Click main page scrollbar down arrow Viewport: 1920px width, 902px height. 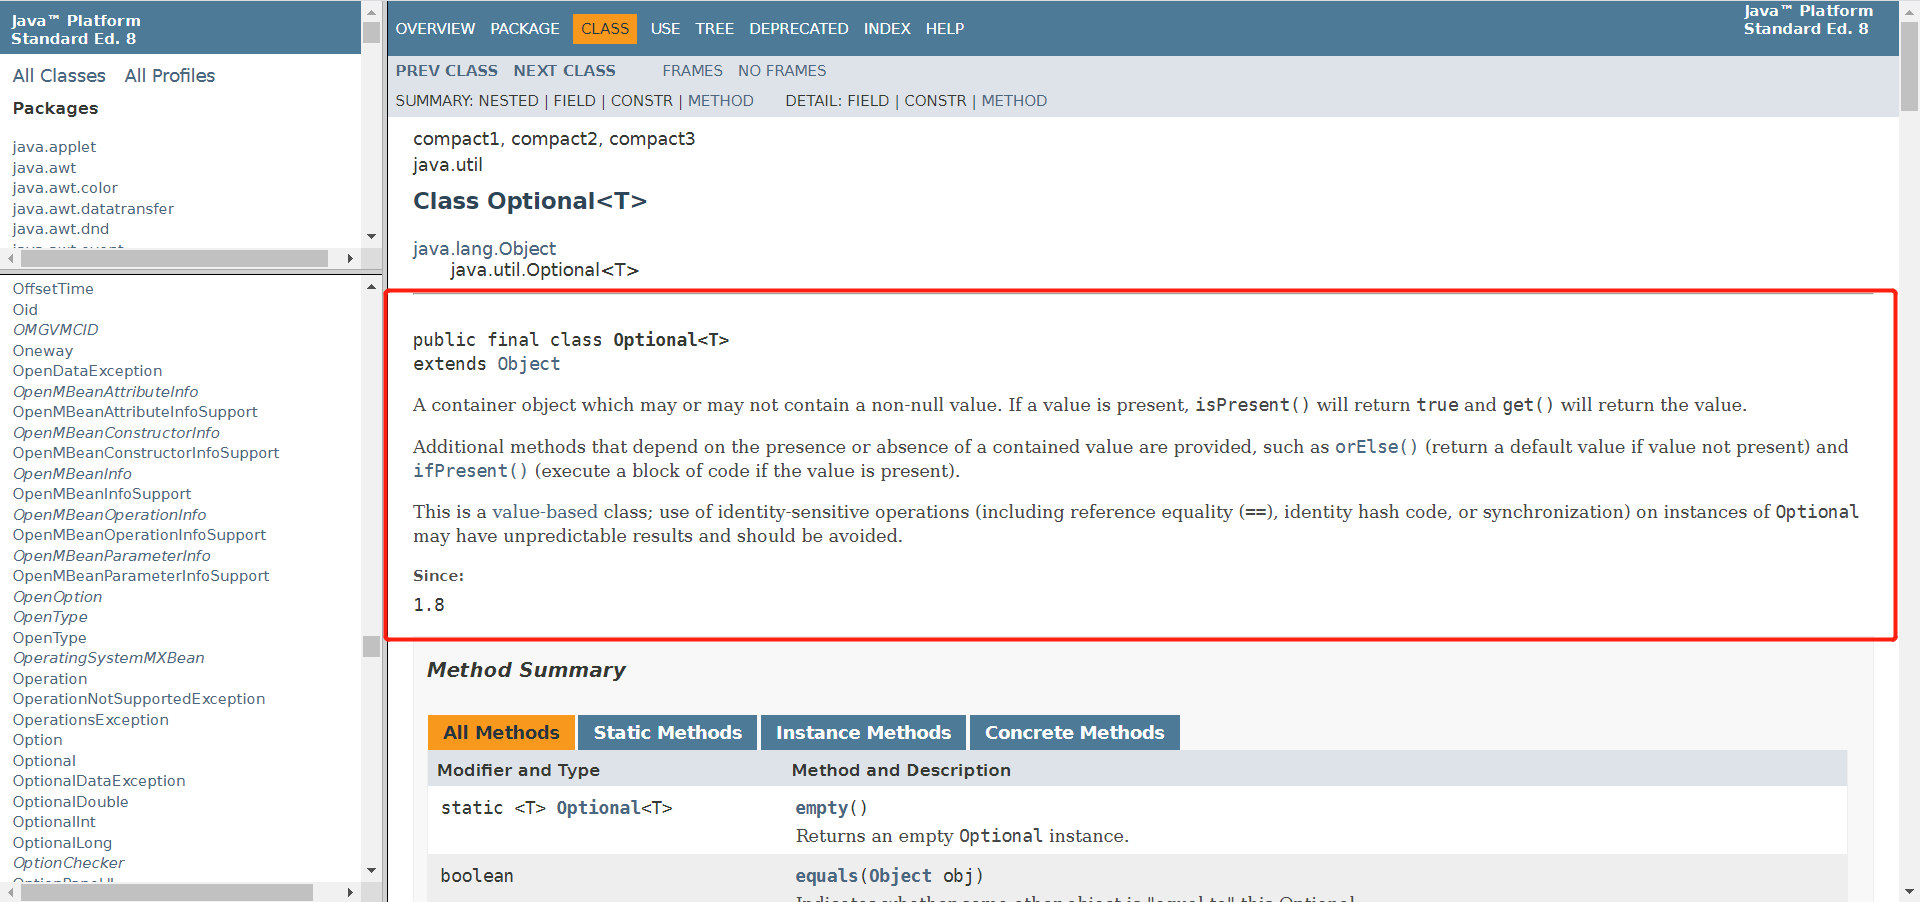pyautogui.click(x=1909, y=892)
